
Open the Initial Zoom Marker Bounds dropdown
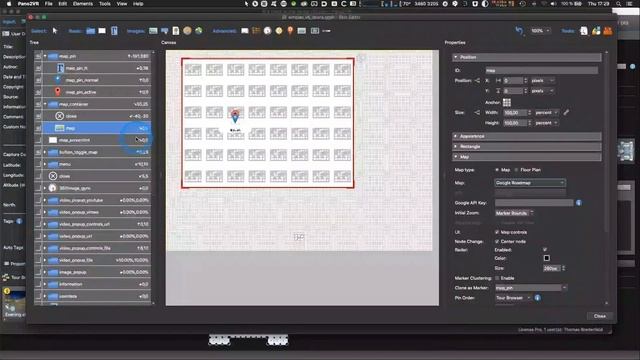[x=514, y=213]
